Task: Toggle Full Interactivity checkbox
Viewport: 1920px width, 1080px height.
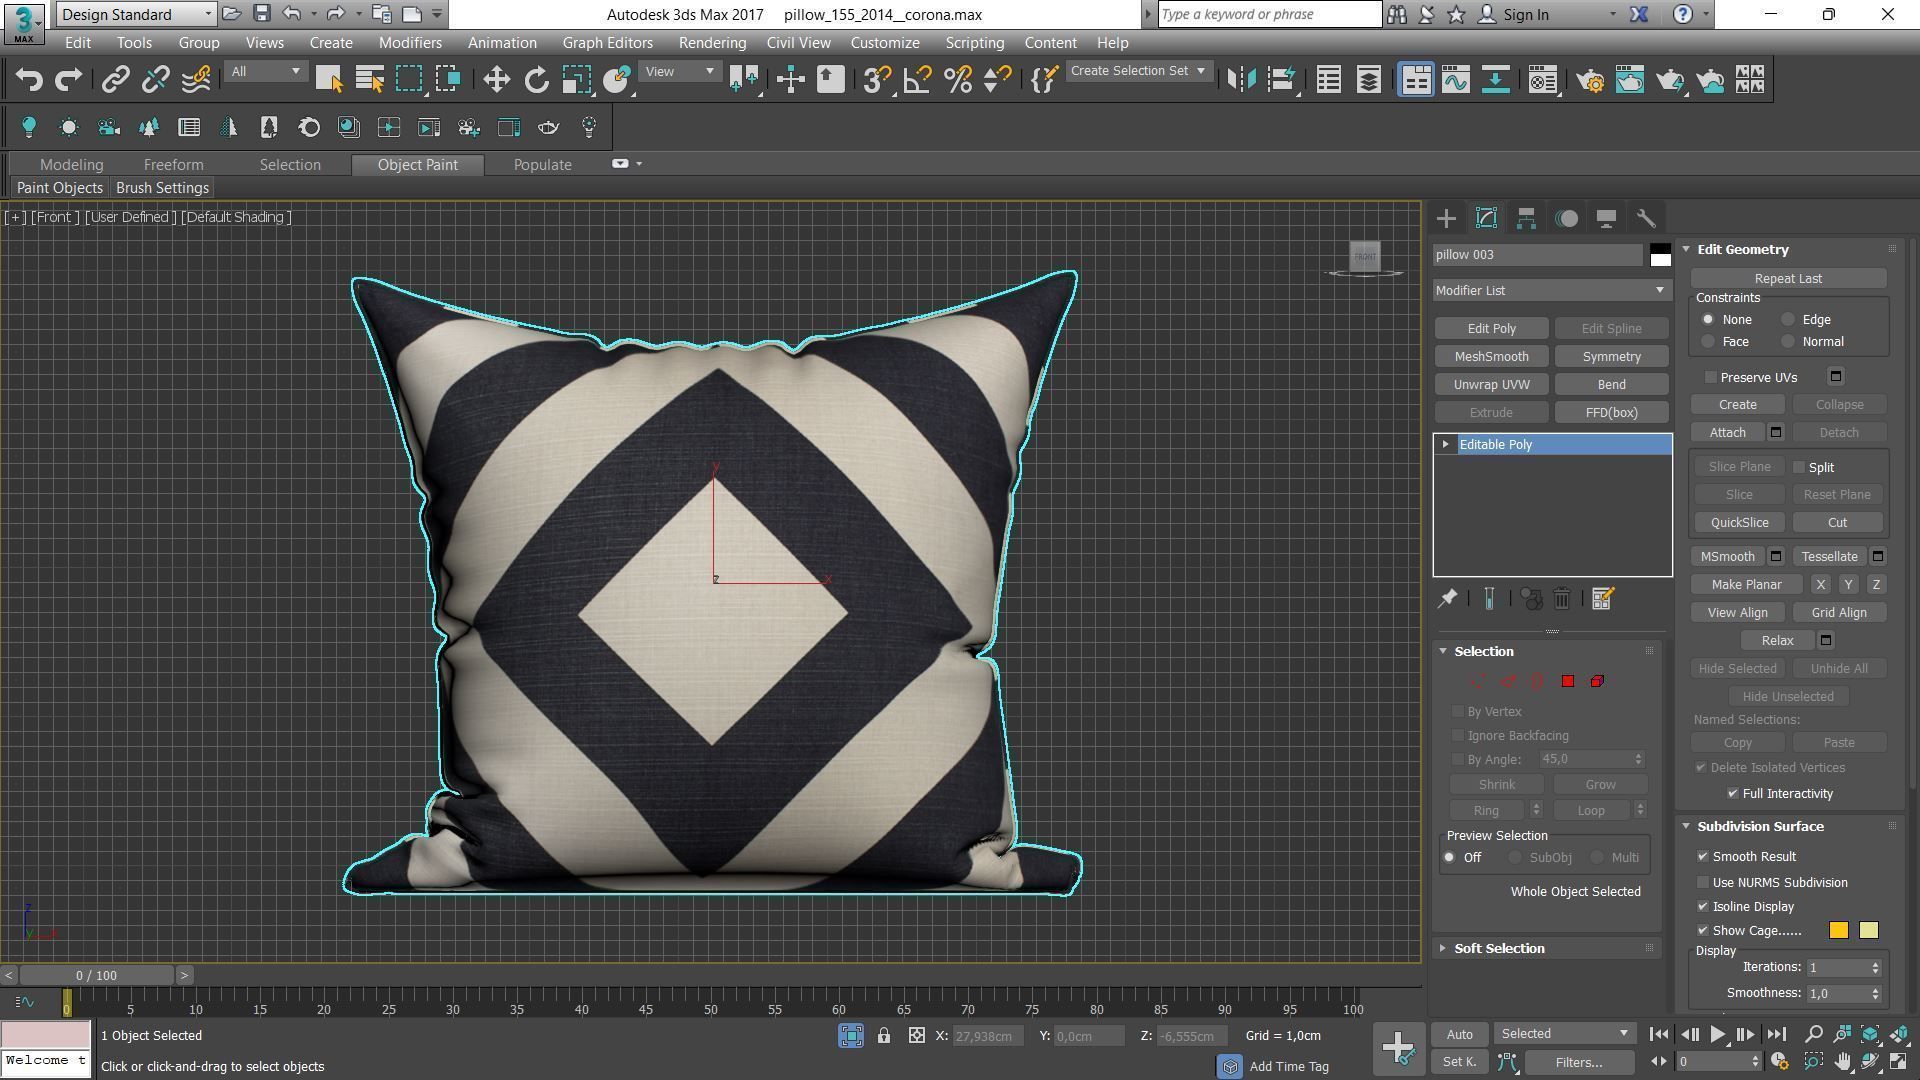Action: pos(1733,793)
